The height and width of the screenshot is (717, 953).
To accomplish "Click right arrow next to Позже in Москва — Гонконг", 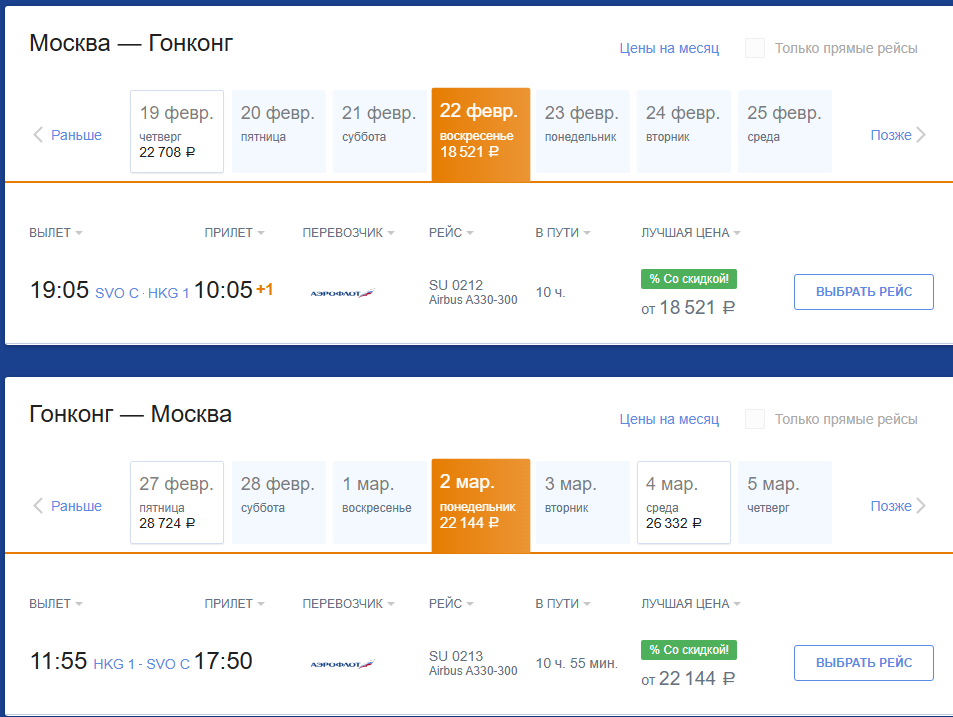I will point(921,135).
